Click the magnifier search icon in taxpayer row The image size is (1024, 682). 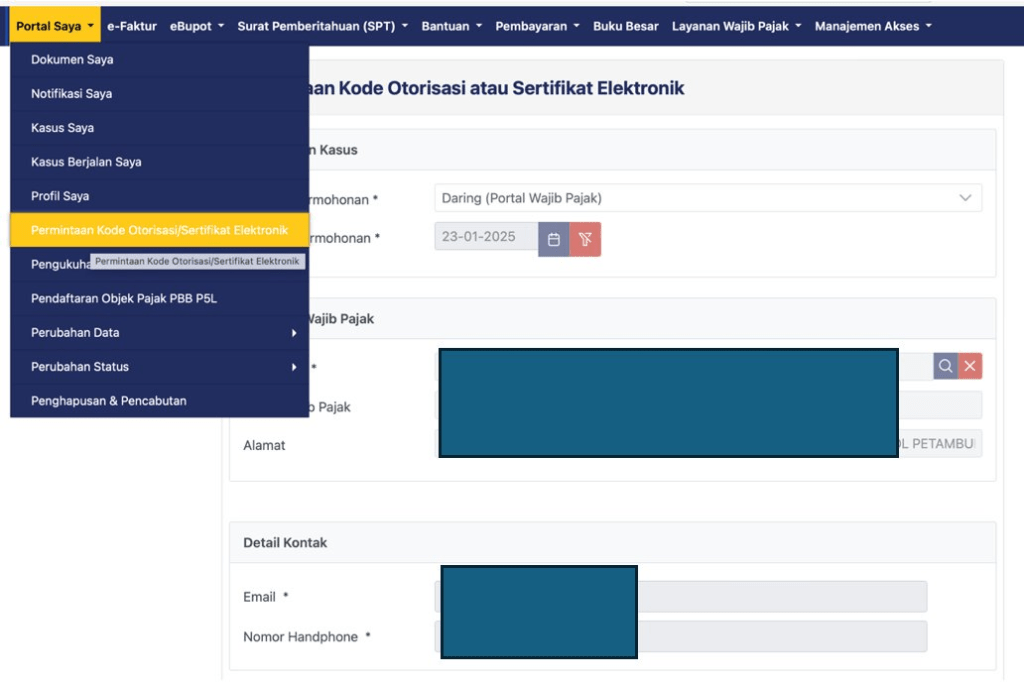(x=945, y=366)
